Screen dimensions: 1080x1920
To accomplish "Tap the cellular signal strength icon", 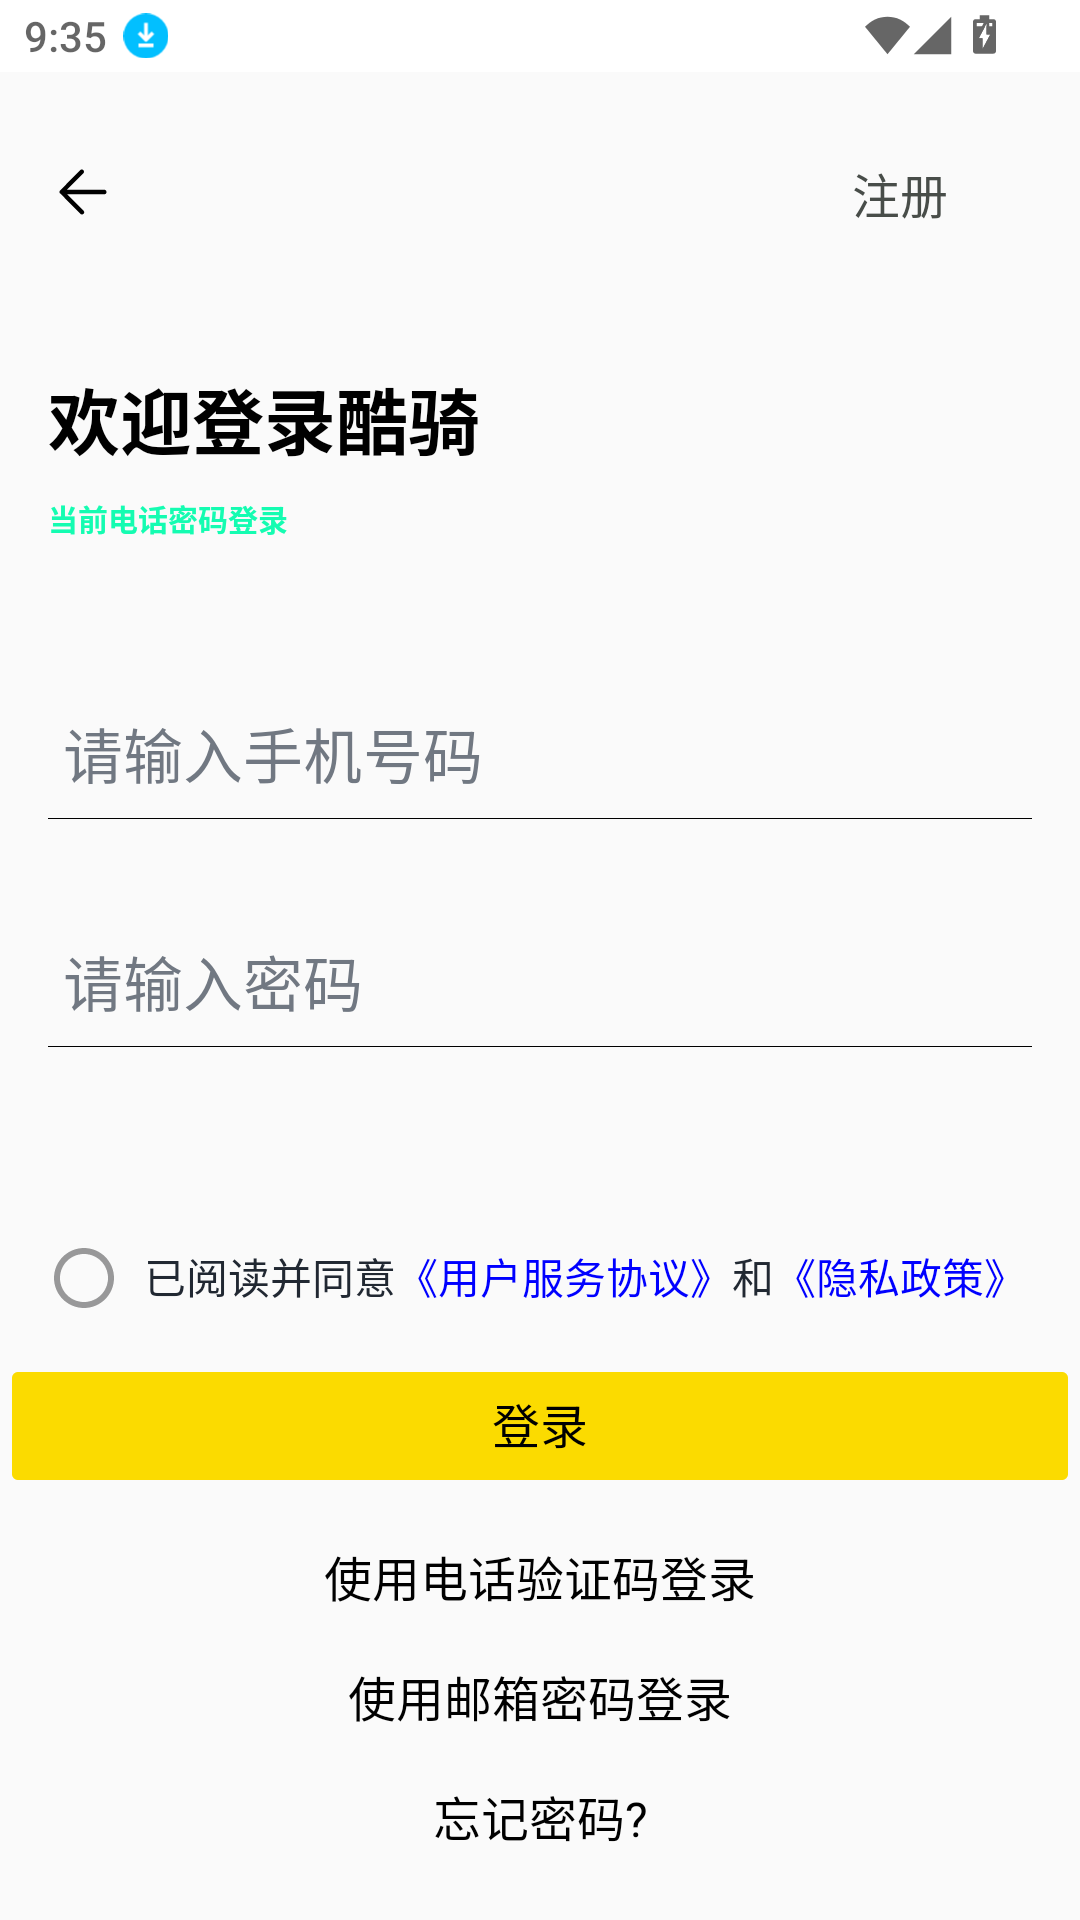I will tap(932, 36).
